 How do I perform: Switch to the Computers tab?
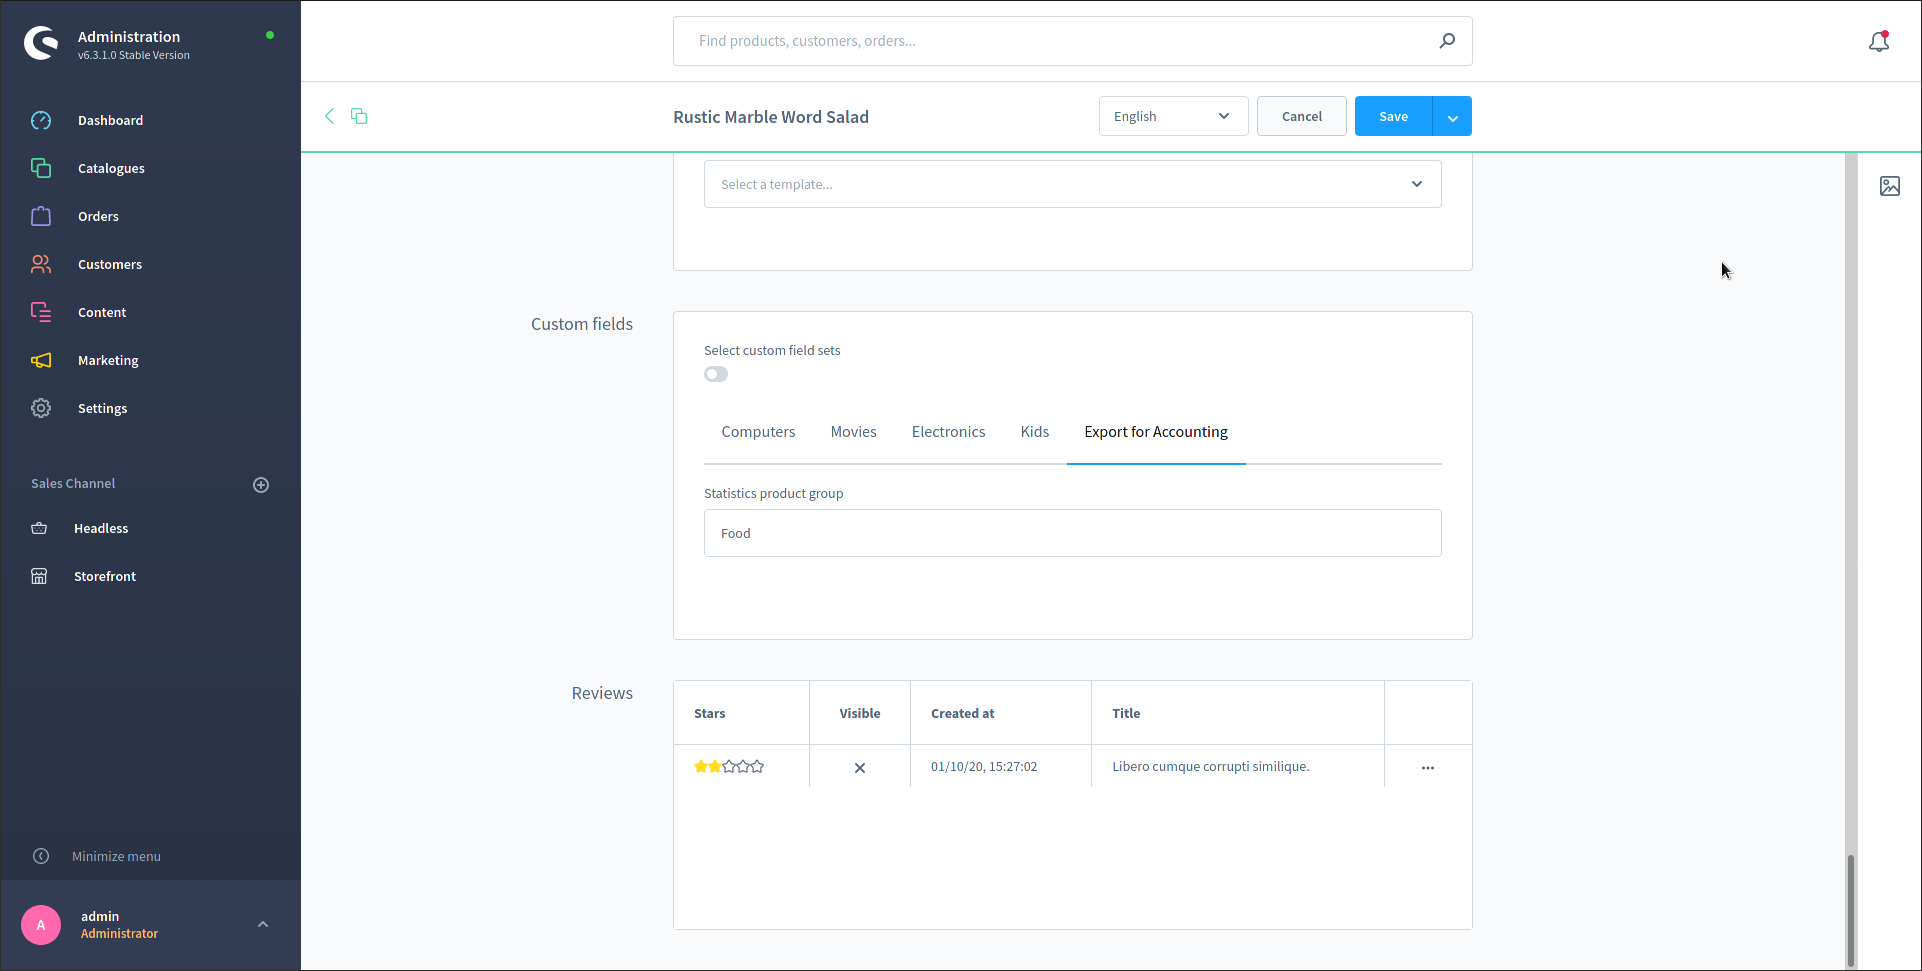[758, 432]
